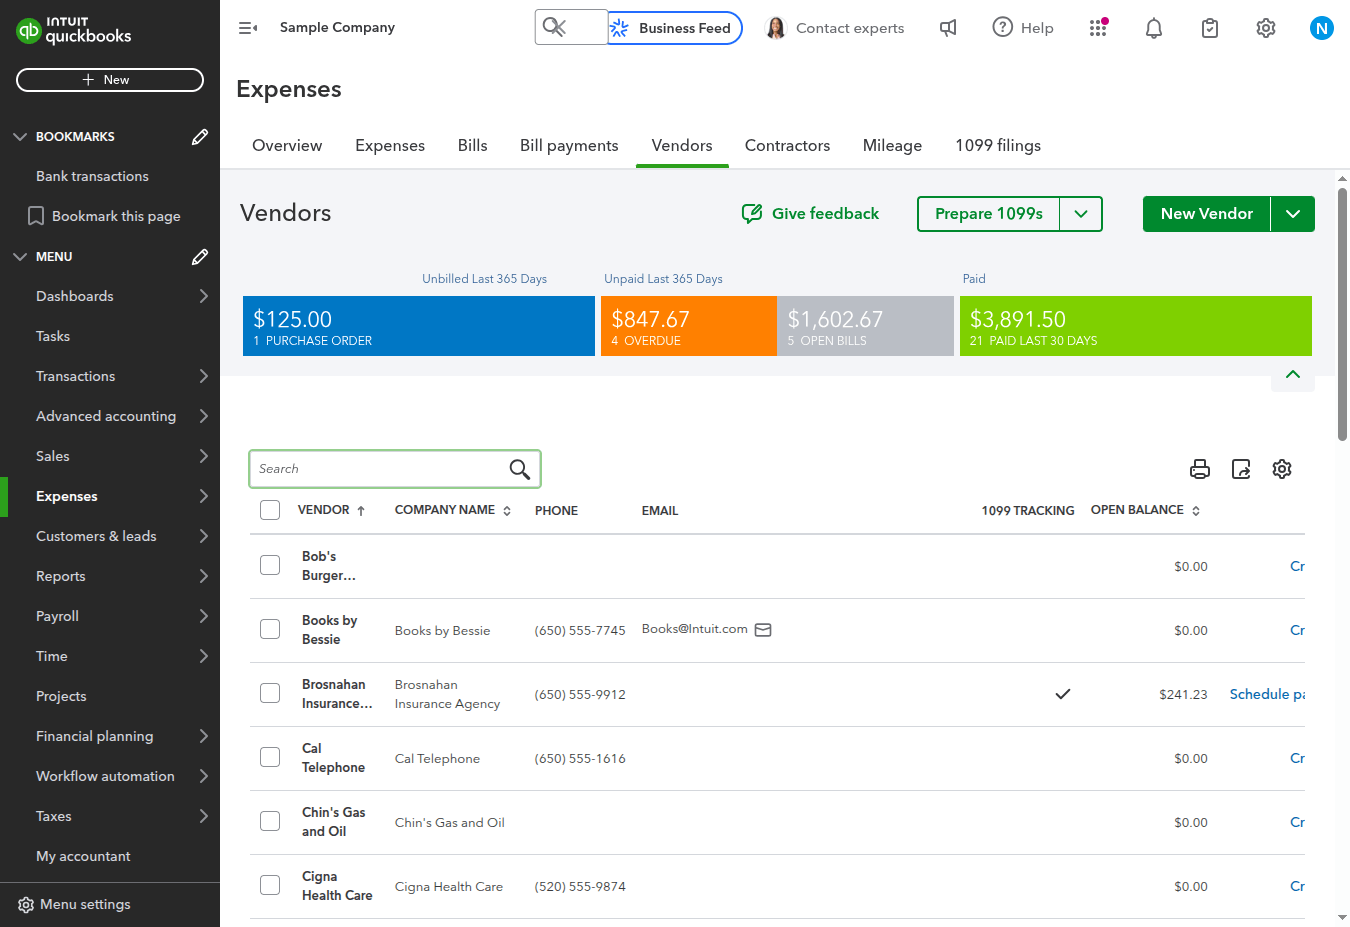Screen dimensions: 1350x927
Task: Open Bank transactions bookmark
Action: 92,176
